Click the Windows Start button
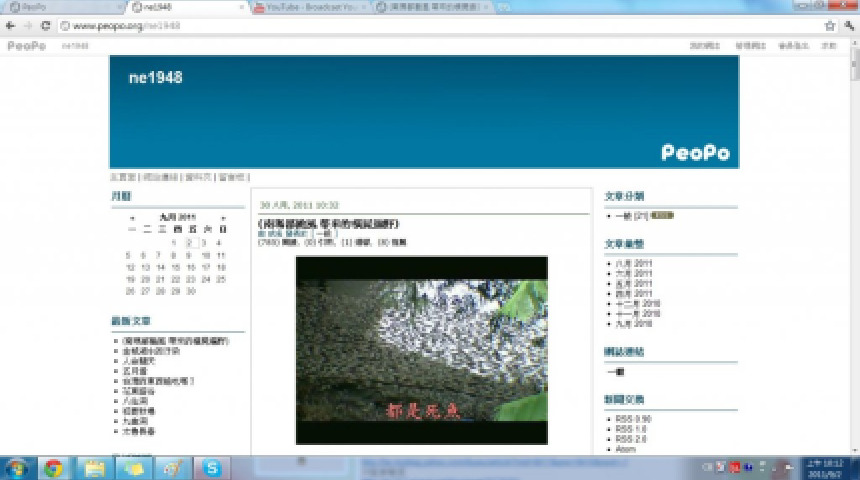Image resolution: width=860 pixels, height=480 pixels. click(16, 468)
